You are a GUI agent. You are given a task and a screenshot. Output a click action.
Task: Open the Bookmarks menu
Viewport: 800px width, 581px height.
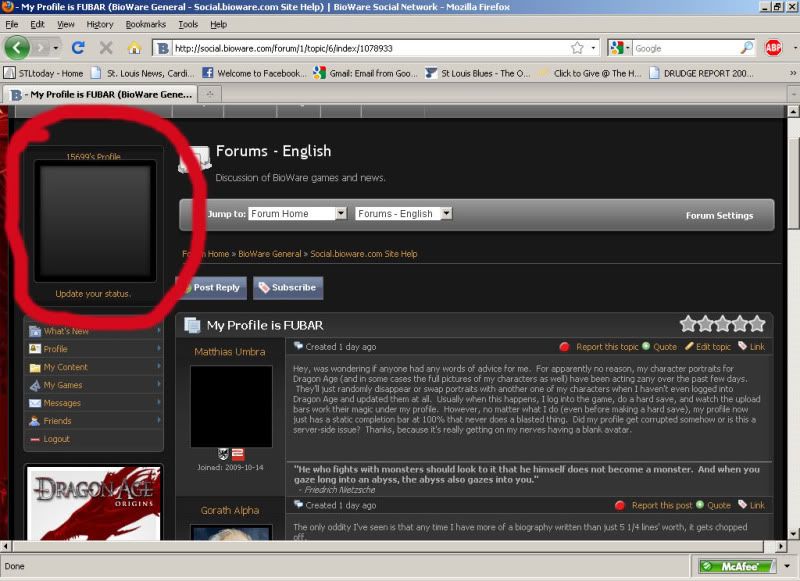pos(146,24)
